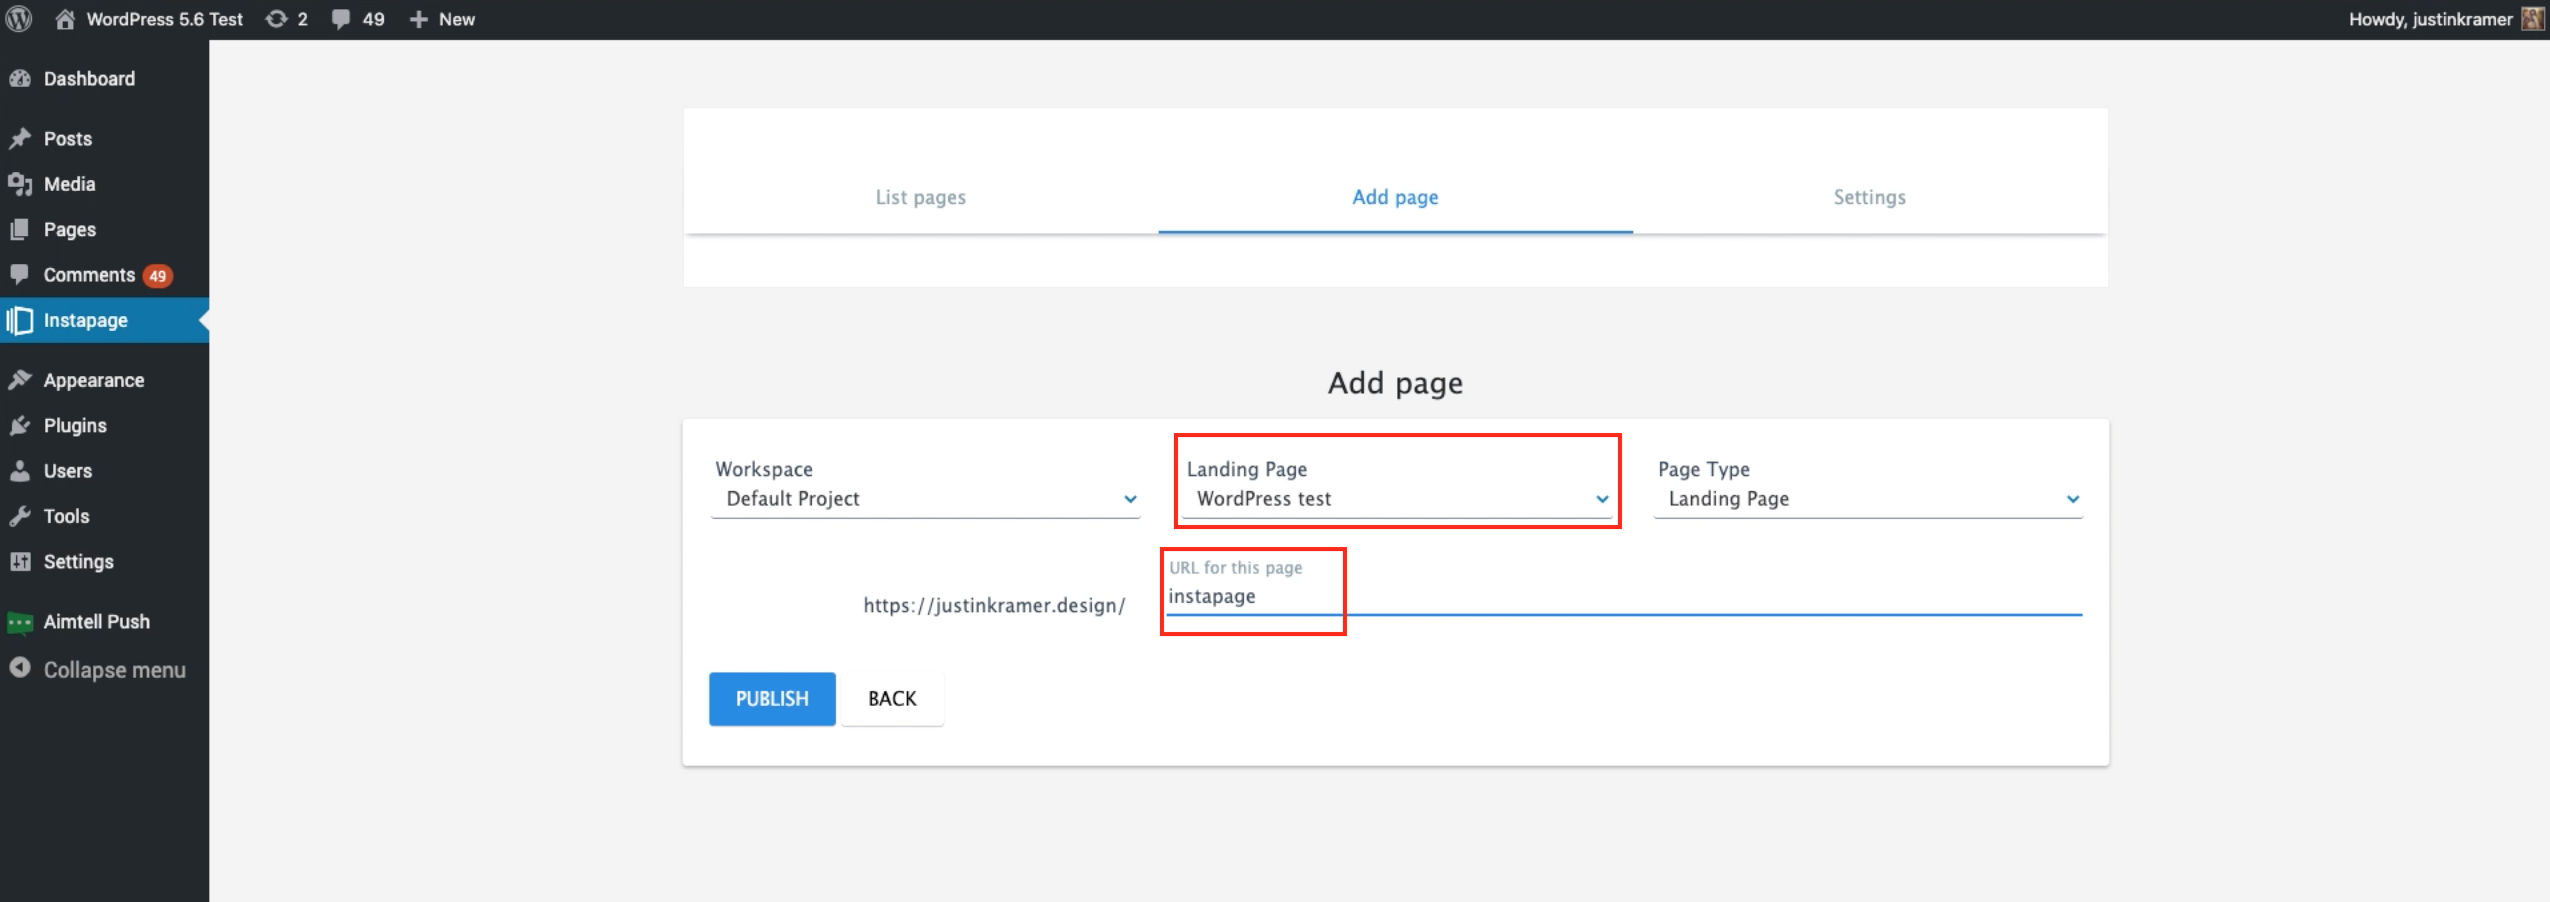Open Appearance in the sidebar menu
This screenshot has height=902, width=2550.
click(93, 380)
